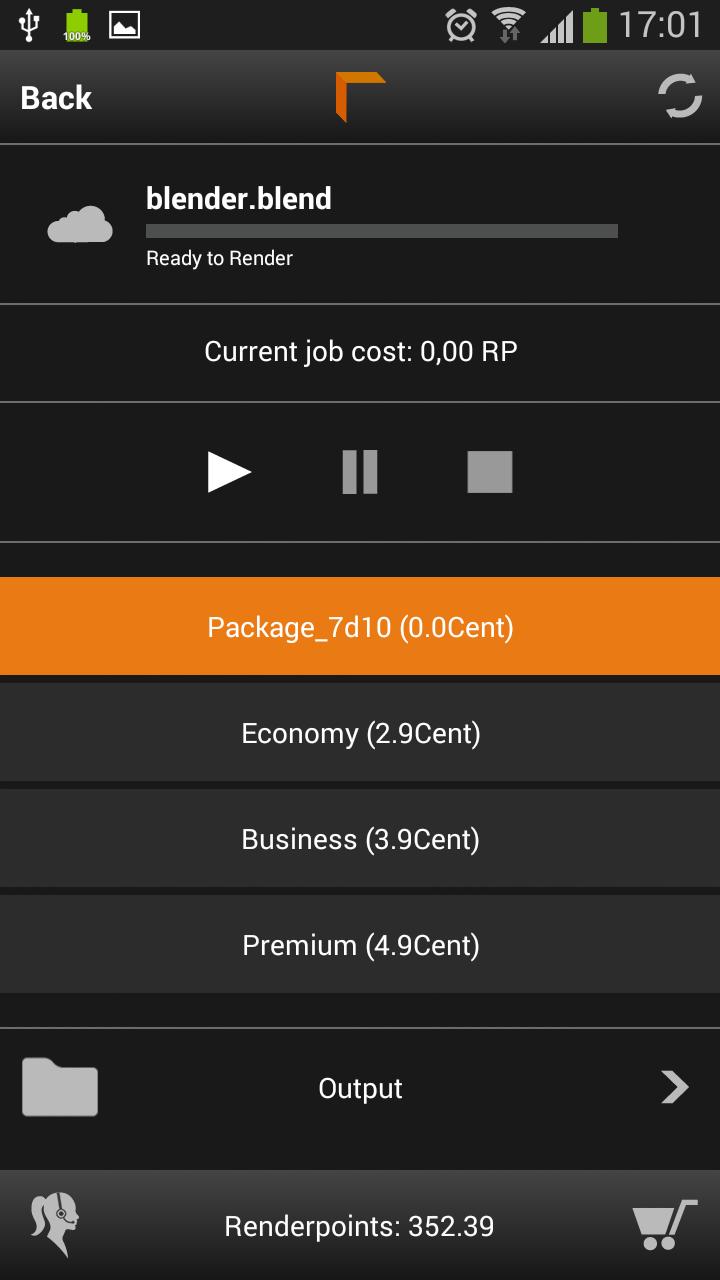Stop the render job

490,472
